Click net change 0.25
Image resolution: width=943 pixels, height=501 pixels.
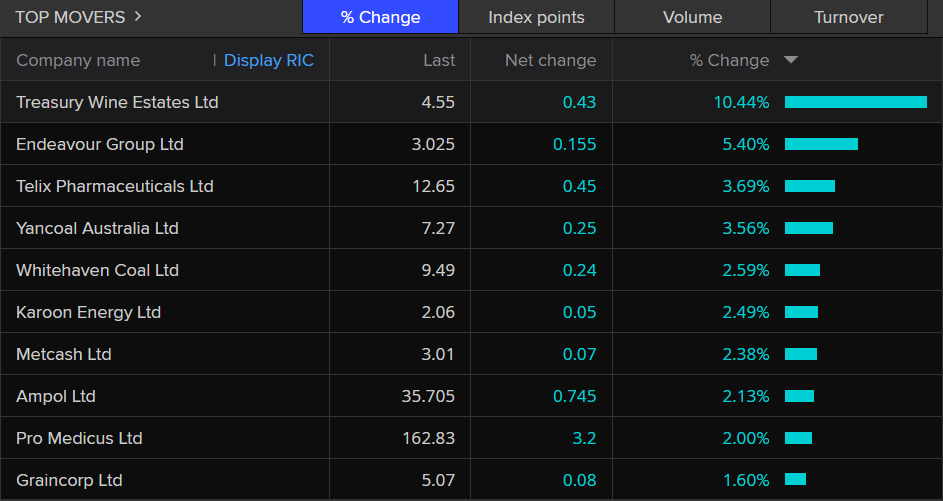click(x=579, y=228)
